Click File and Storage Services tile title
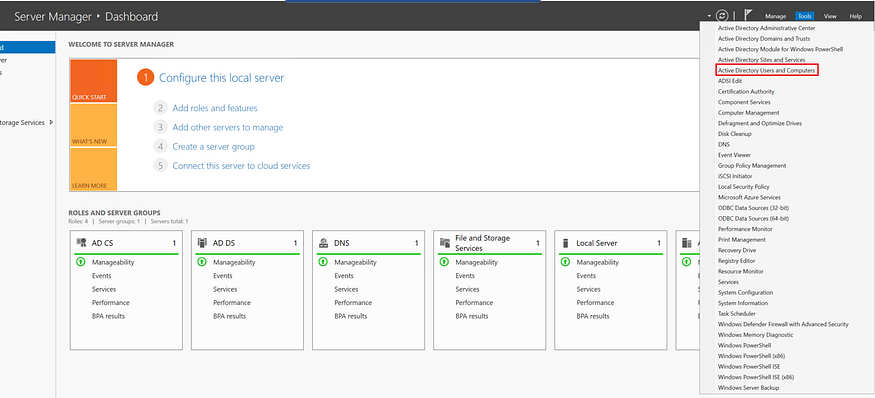The image size is (875, 398). click(482, 243)
